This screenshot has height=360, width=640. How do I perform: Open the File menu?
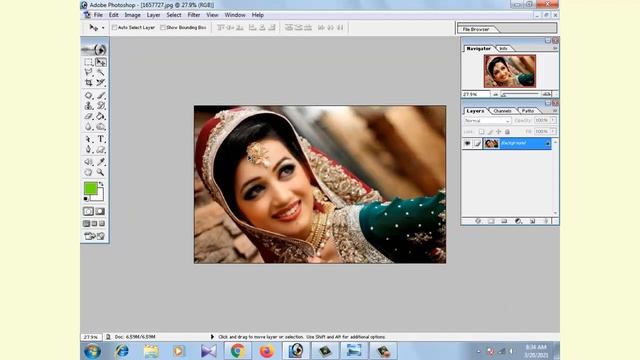(98, 15)
